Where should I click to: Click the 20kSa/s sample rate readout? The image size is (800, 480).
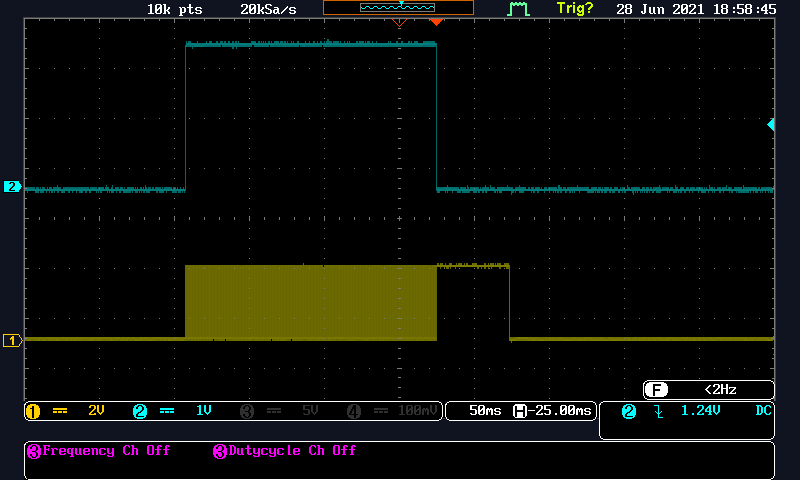268,10
